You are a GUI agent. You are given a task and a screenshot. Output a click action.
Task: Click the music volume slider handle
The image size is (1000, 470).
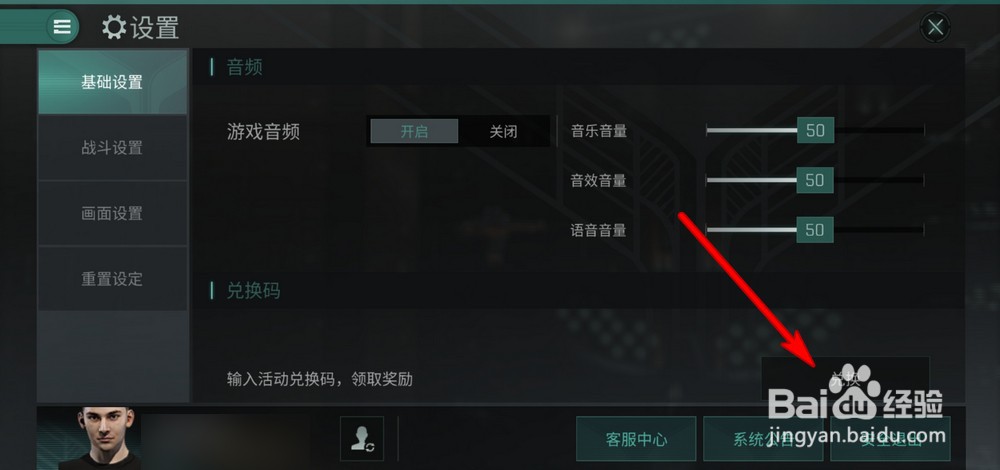[815, 131]
